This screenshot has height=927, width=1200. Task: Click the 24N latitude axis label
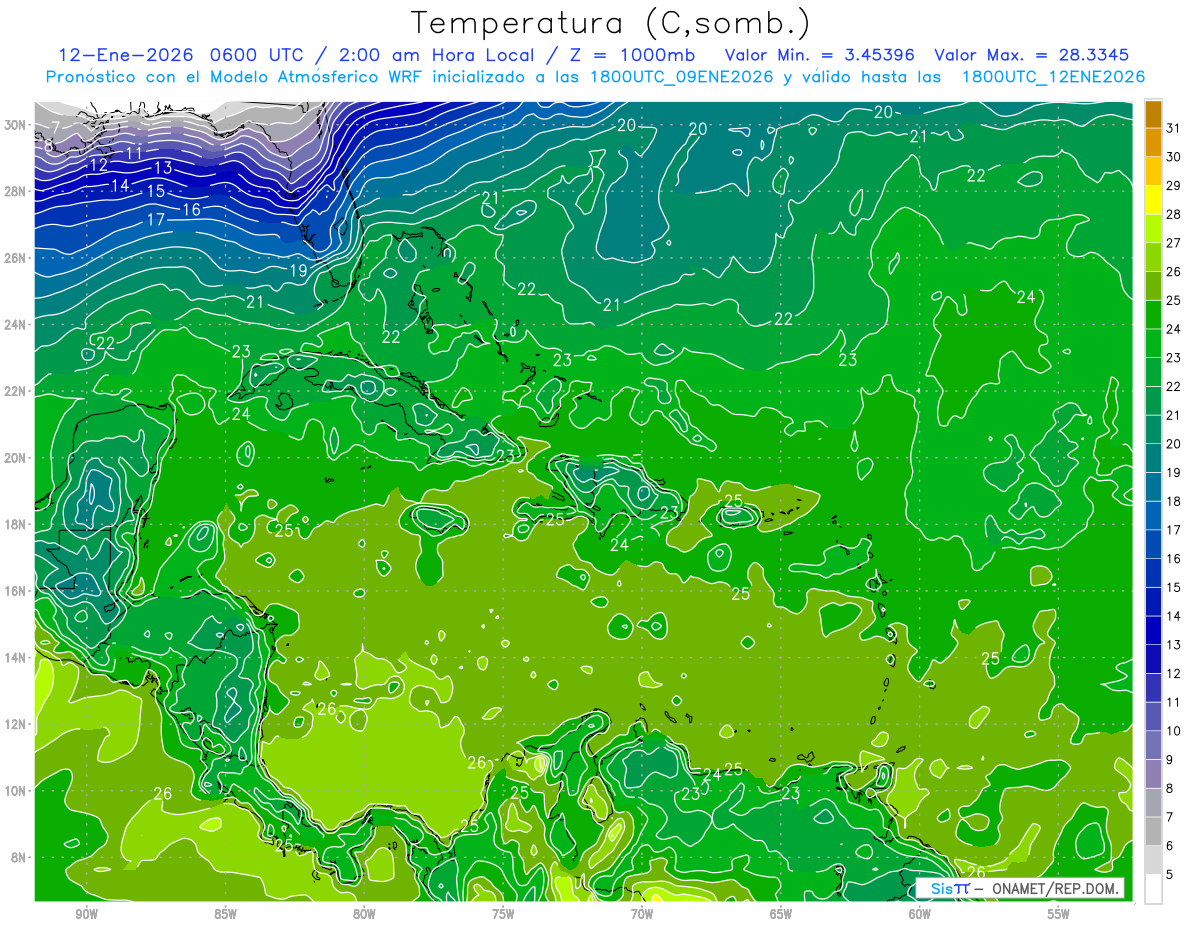[17, 324]
